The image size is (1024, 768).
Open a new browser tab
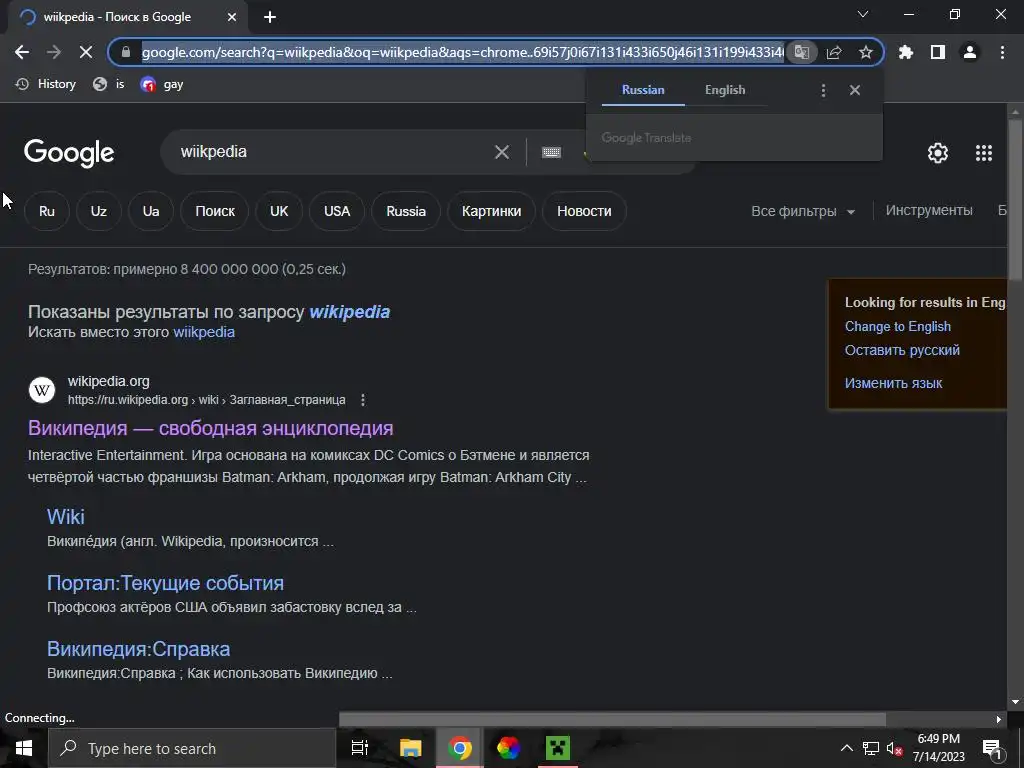pyautogui.click(x=270, y=17)
